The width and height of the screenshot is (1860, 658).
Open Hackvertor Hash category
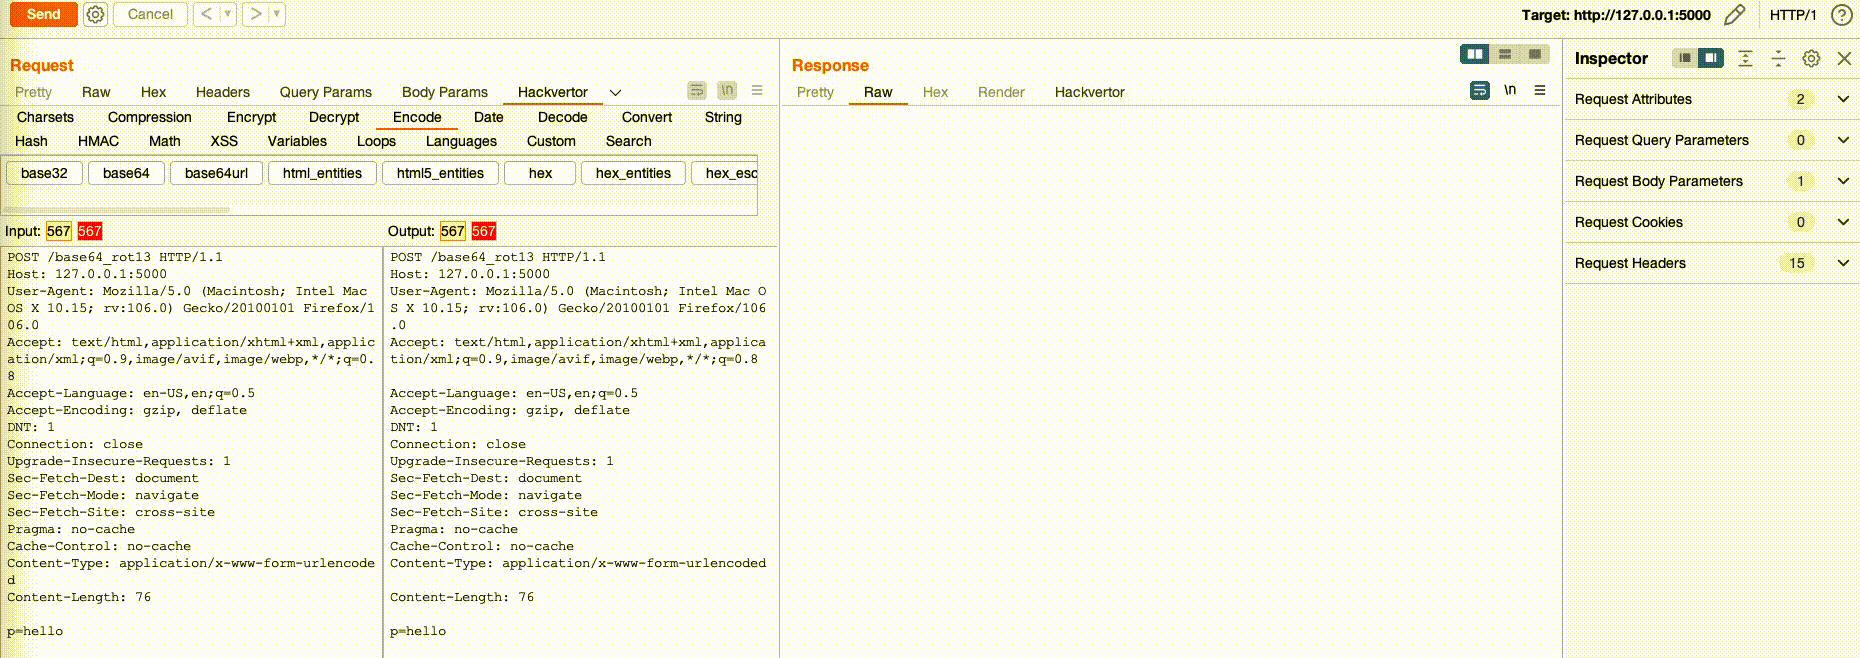31,141
